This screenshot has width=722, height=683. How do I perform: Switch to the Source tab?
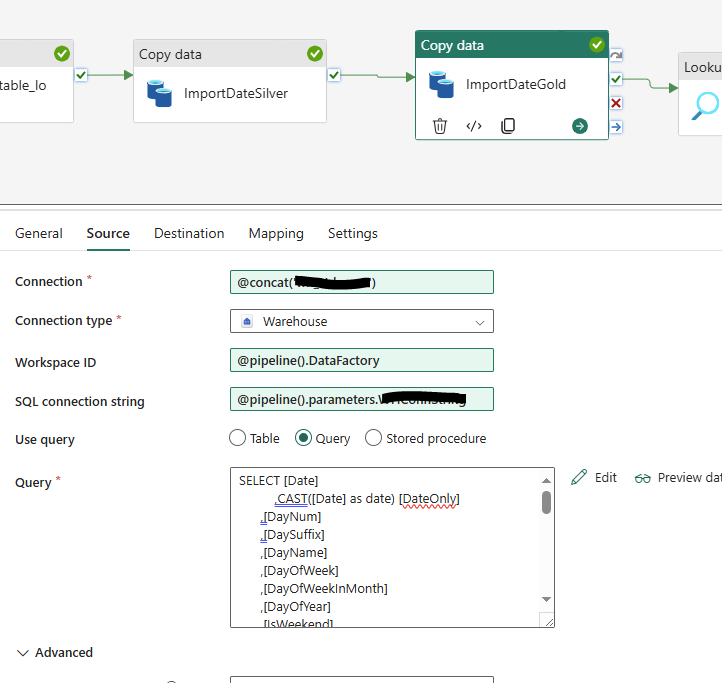[x=108, y=234]
